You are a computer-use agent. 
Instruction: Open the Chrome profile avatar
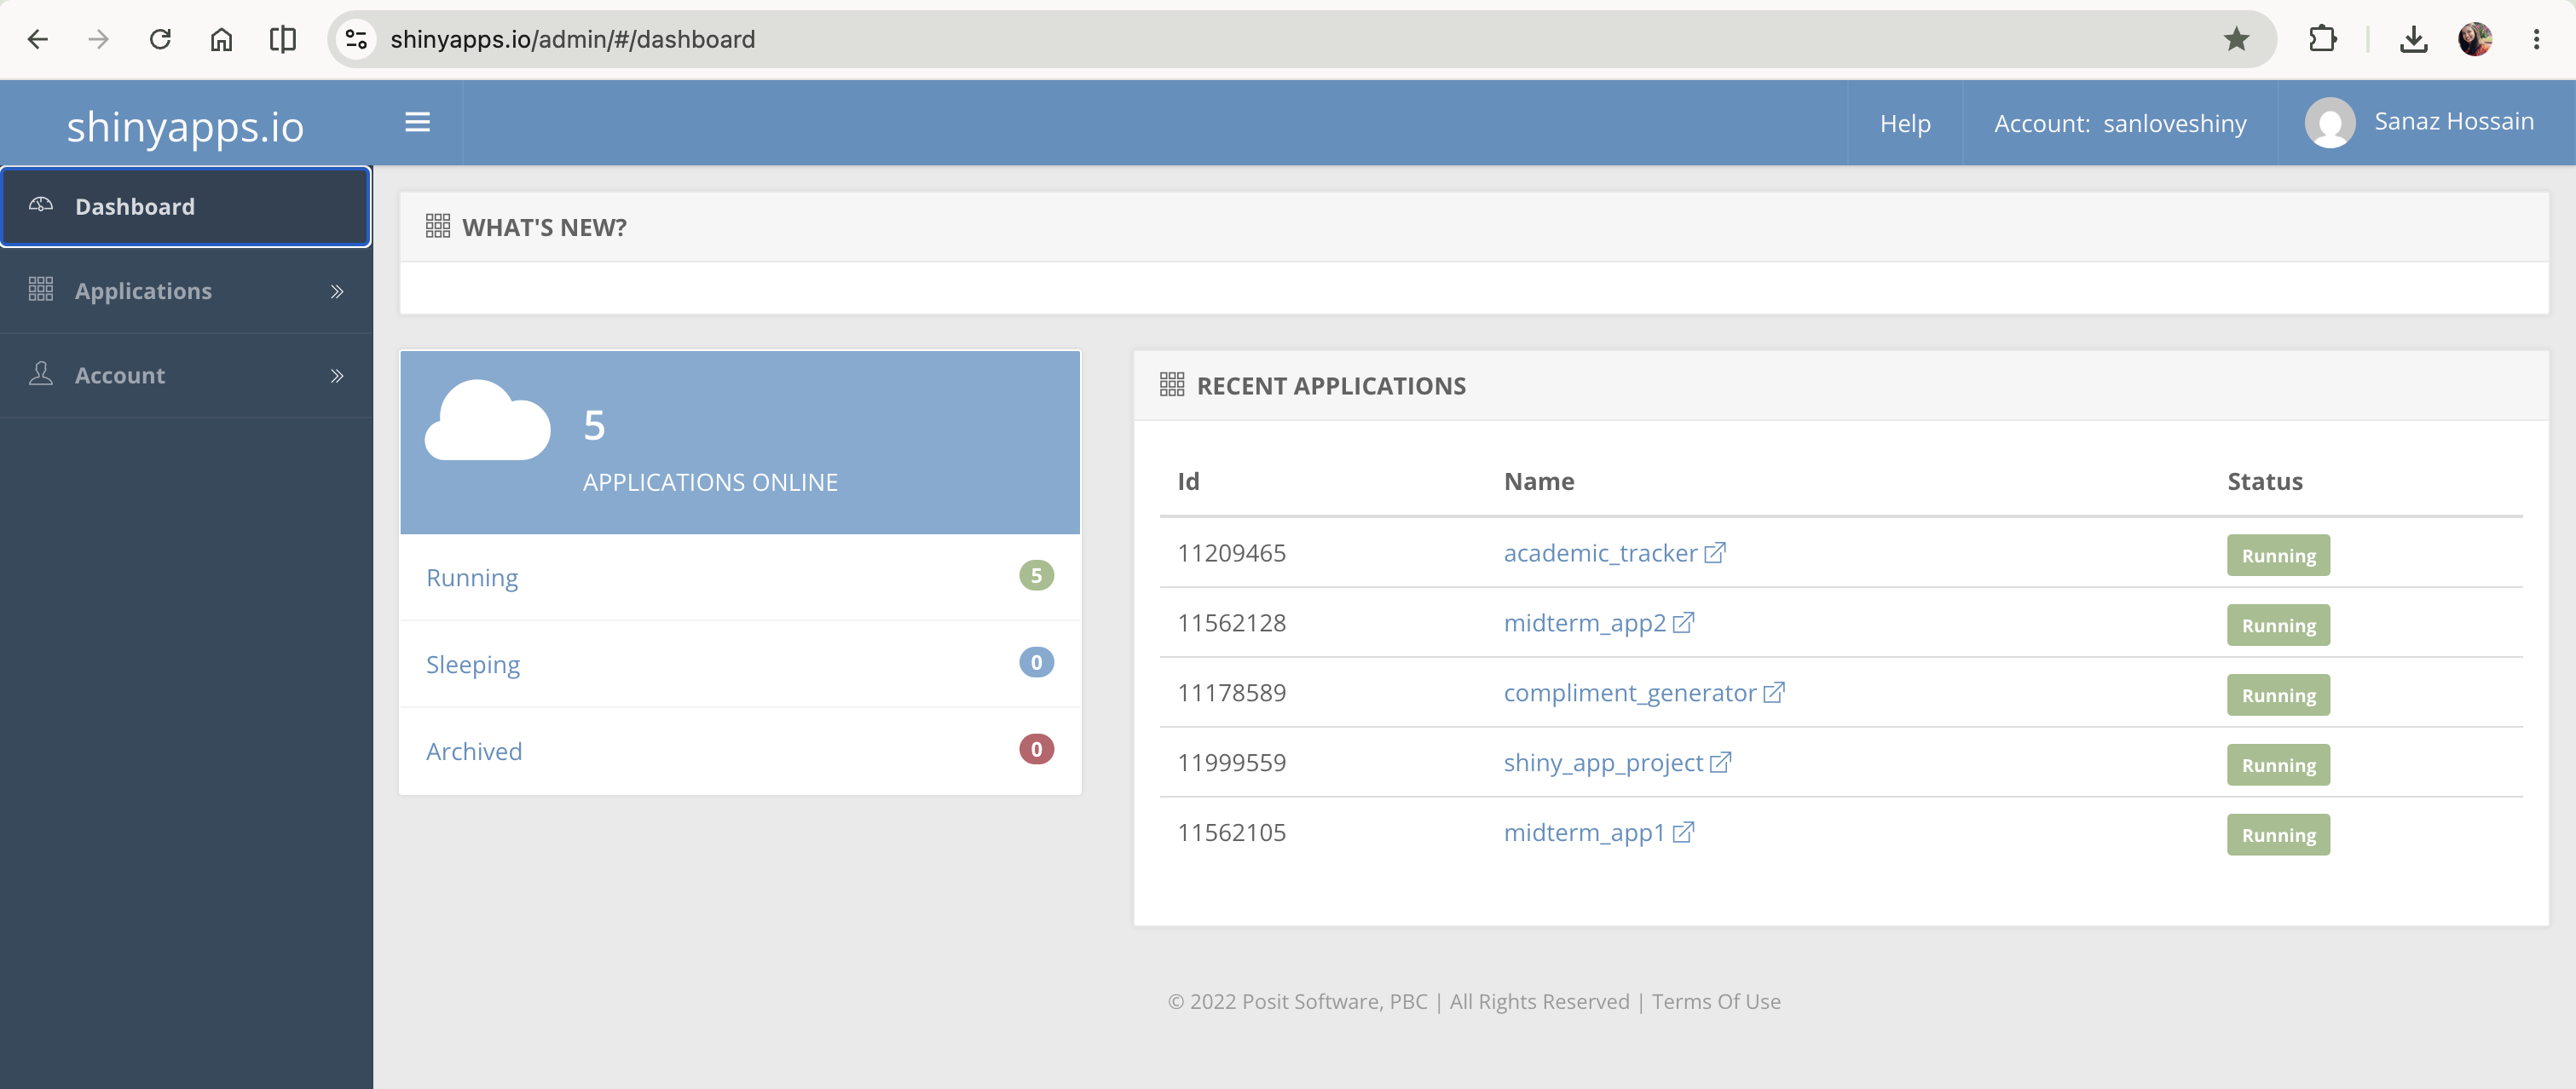(2475, 39)
